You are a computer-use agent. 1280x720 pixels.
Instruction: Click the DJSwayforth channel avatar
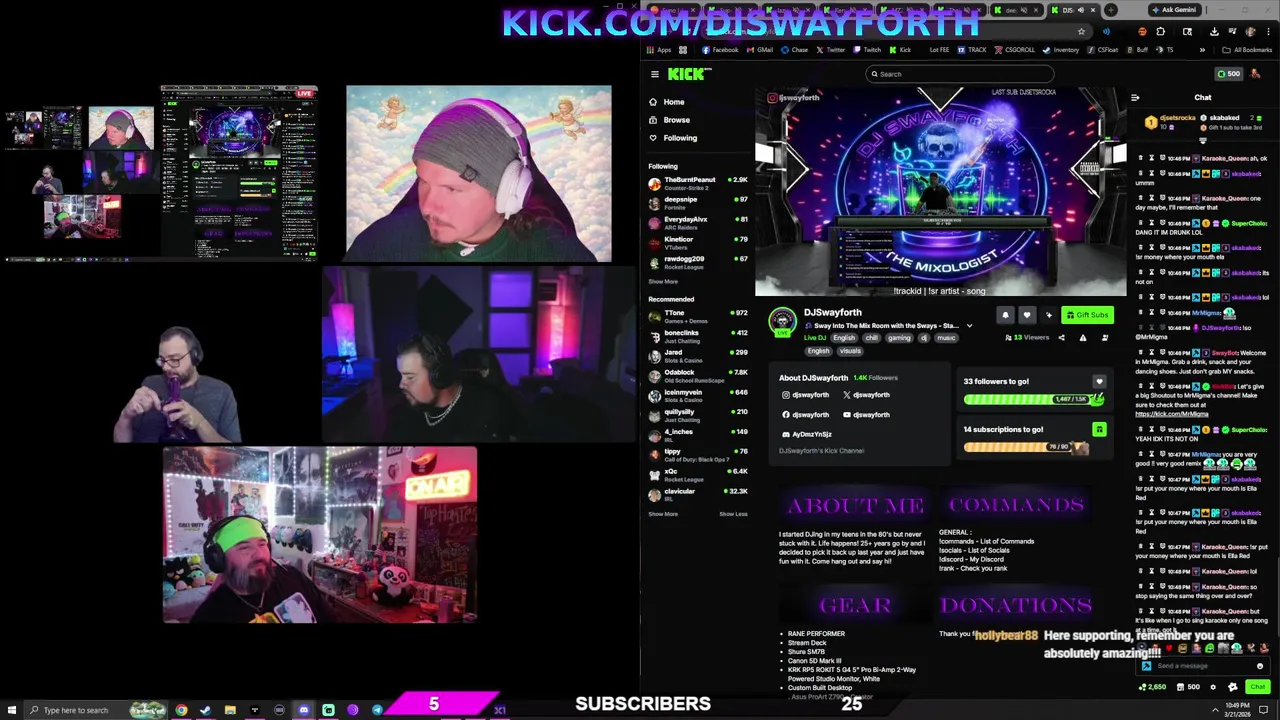(782, 321)
